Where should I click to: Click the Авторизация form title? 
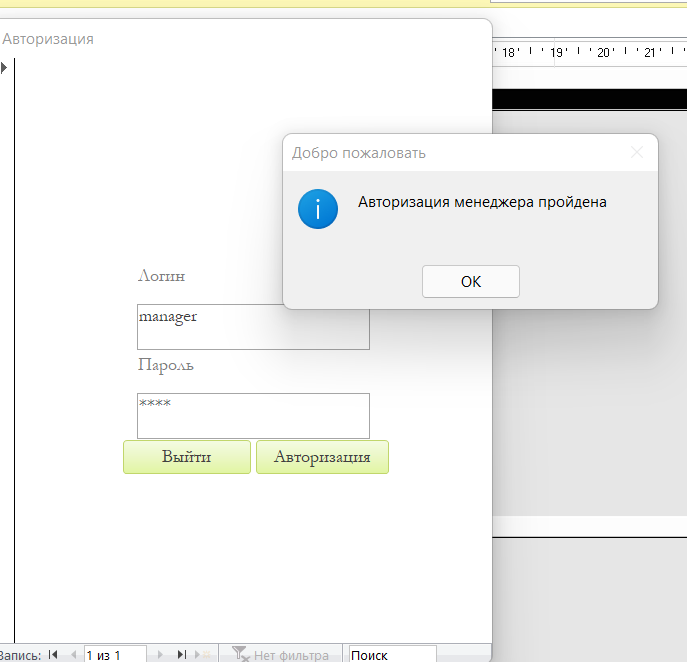[x=48, y=39]
